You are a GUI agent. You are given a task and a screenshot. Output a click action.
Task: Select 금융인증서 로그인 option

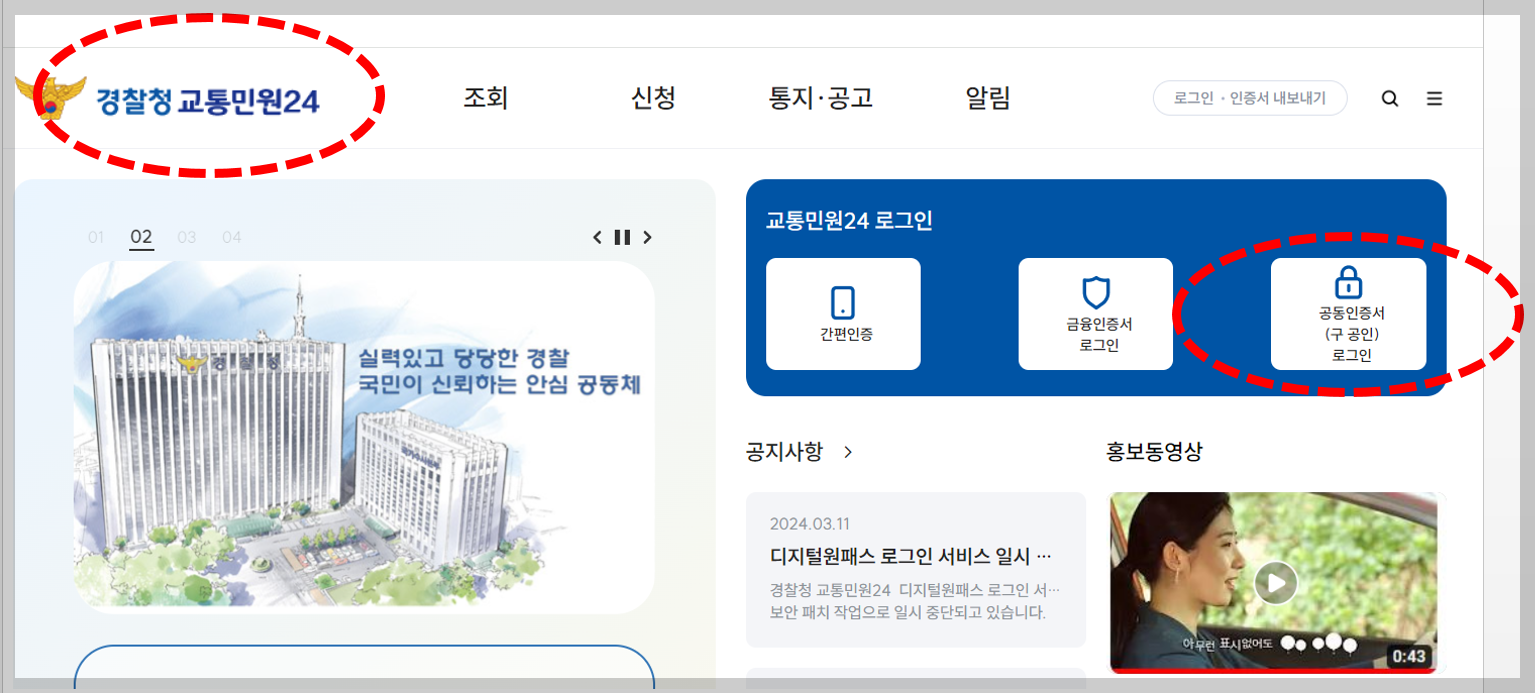click(x=1096, y=314)
